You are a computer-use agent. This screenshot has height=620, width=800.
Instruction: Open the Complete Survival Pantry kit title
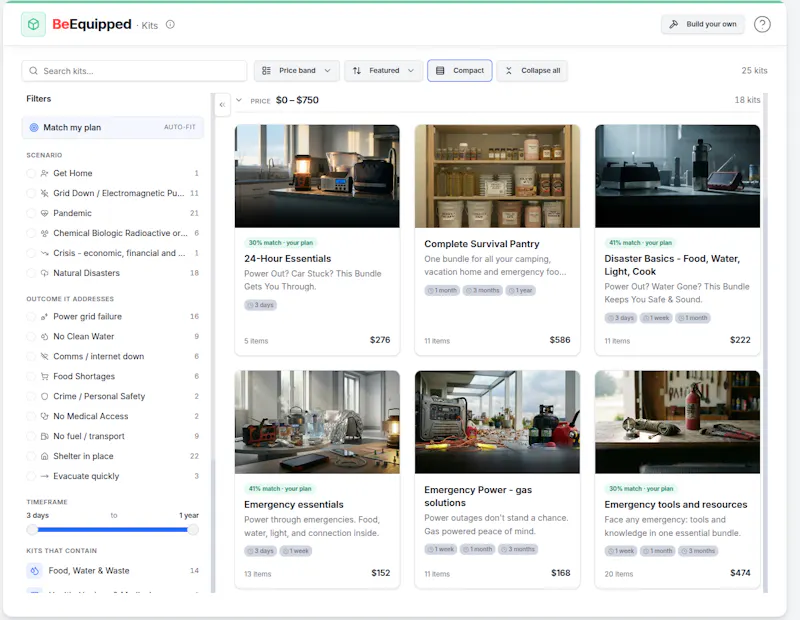pyautogui.click(x=482, y=244)
